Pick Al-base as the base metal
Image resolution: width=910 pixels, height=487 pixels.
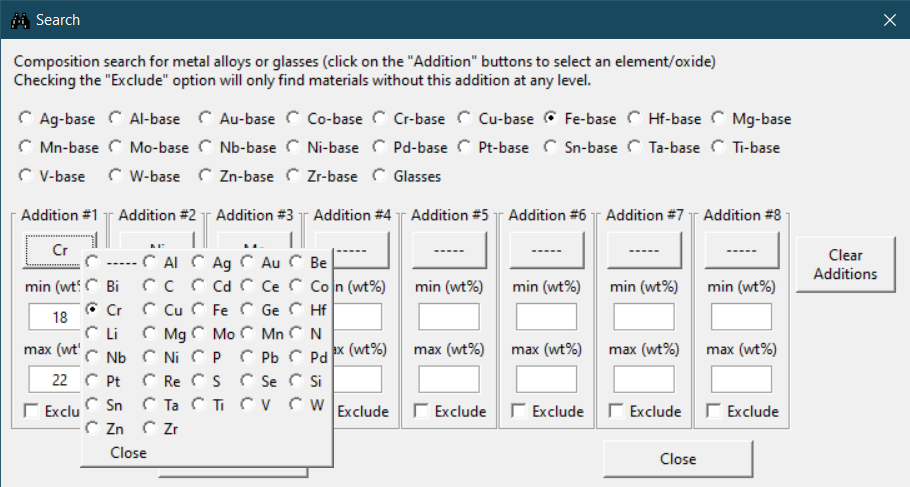[x=116, y=119]
